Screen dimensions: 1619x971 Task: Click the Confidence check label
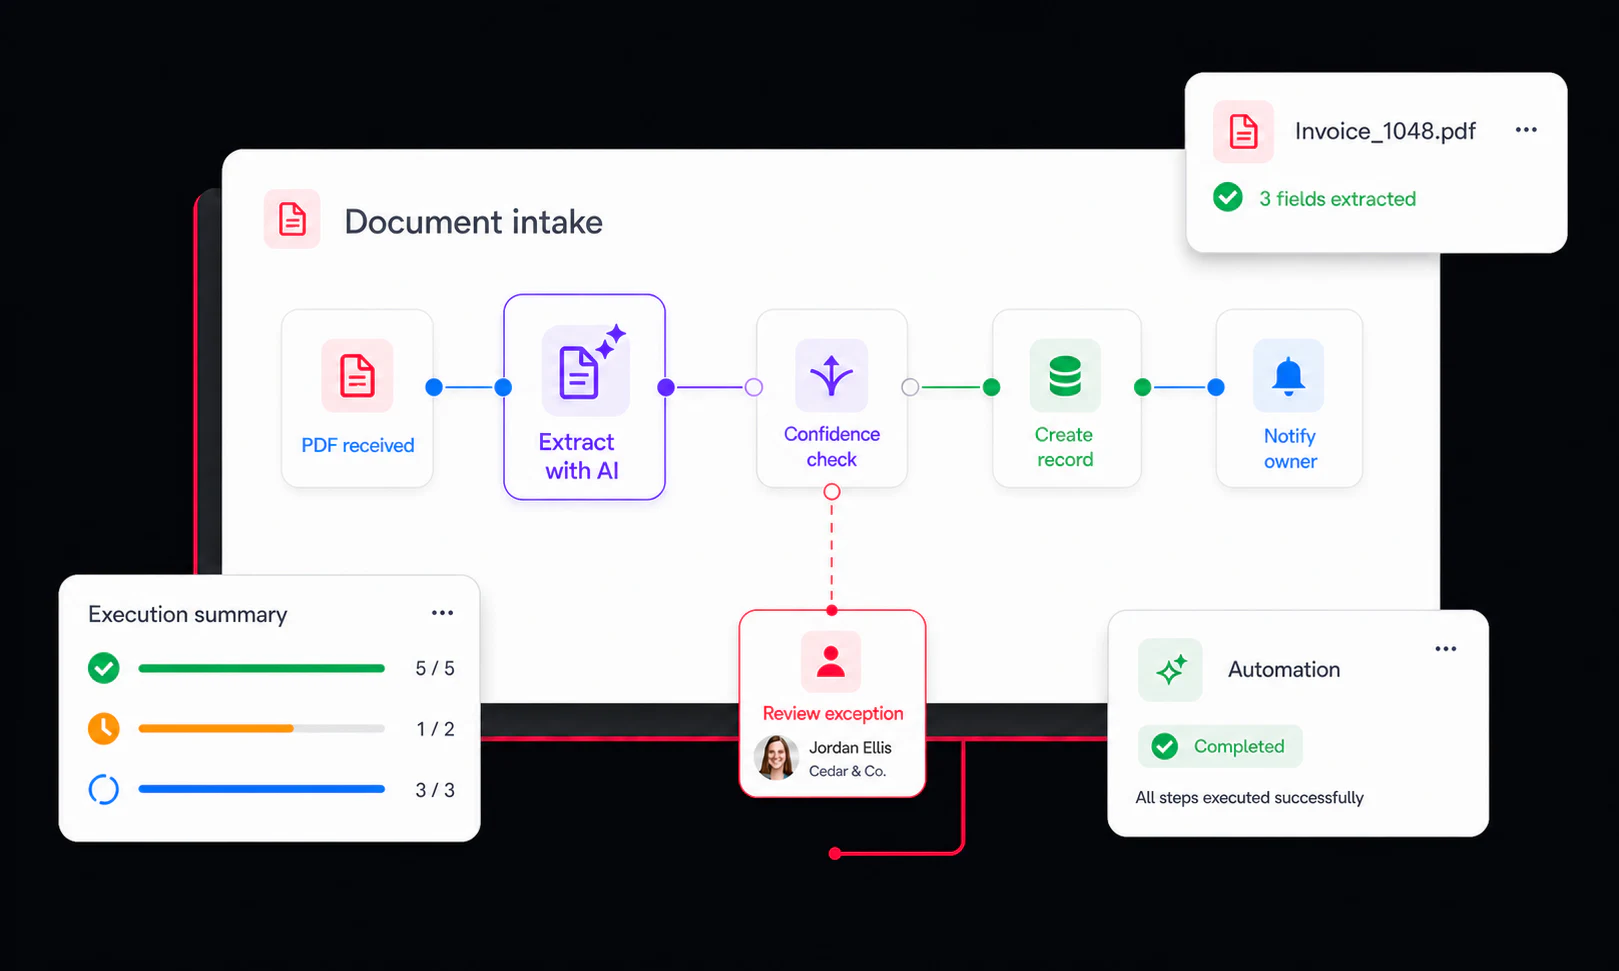[832, 447]
